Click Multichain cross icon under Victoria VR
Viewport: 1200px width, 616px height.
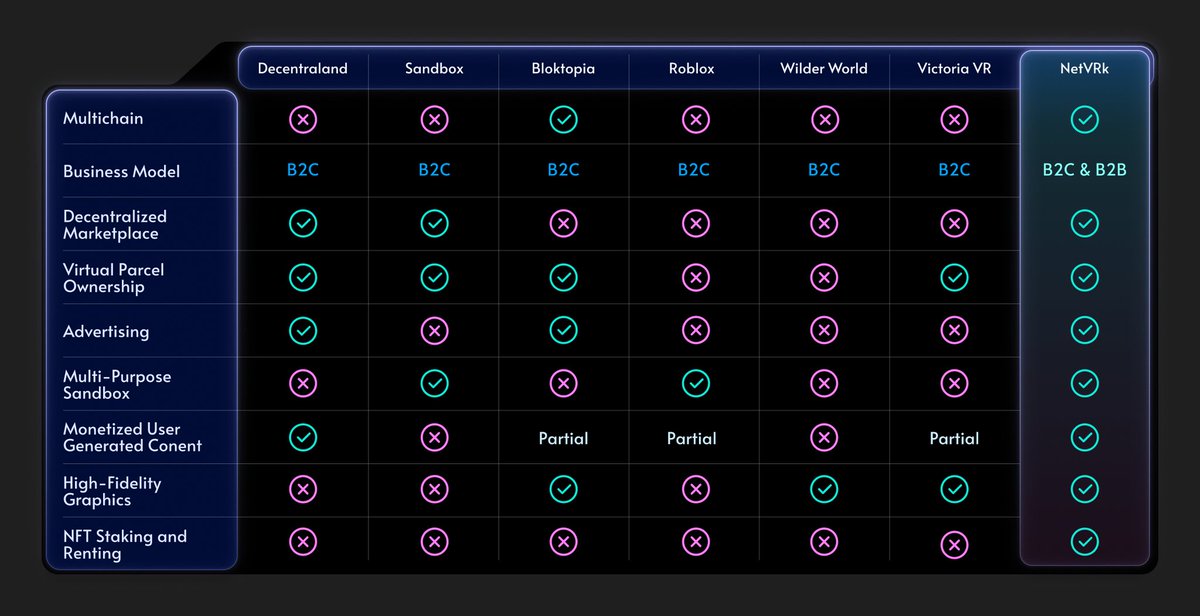[x=954, y=121]
